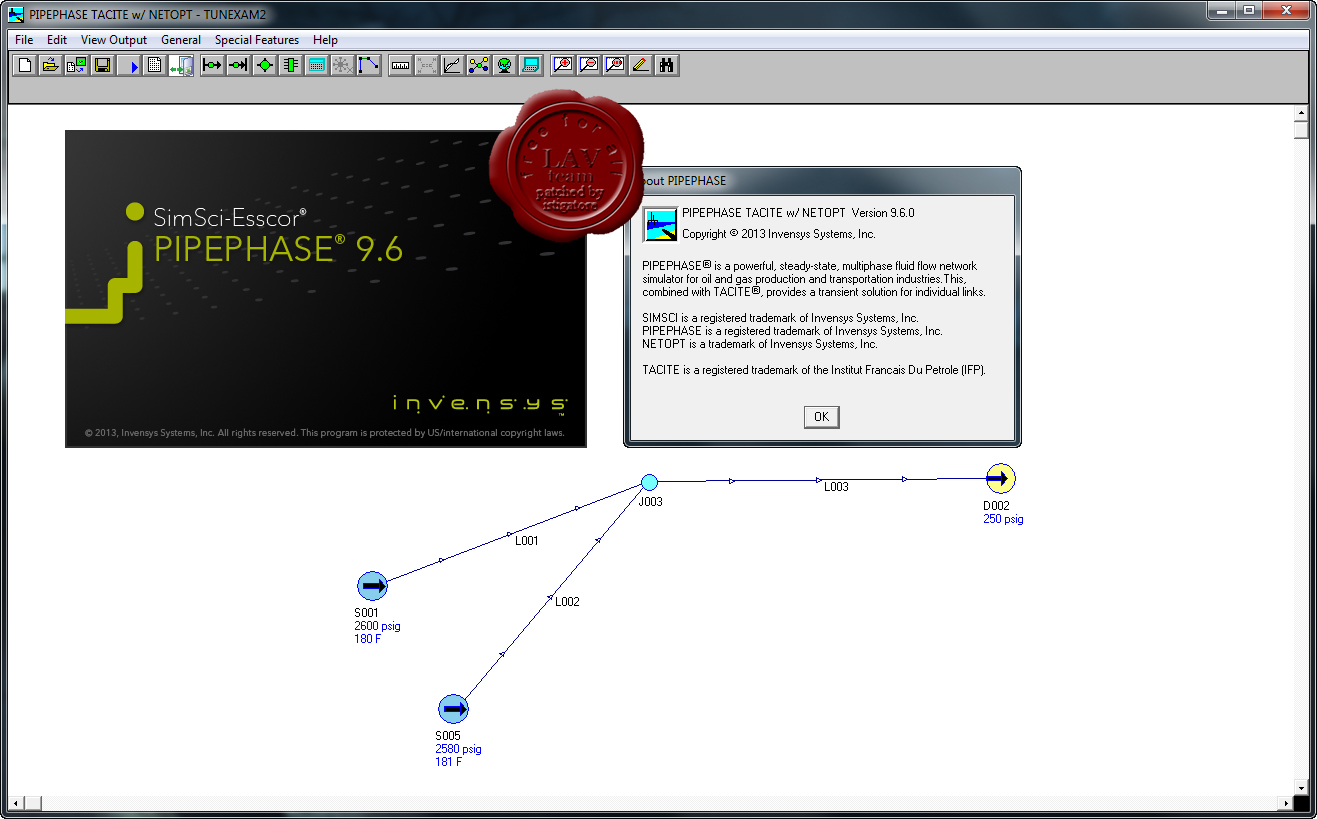This screenshot has width=1317, height=819.
Task: Select the sink node tool icon
Action: click(238, 65)
